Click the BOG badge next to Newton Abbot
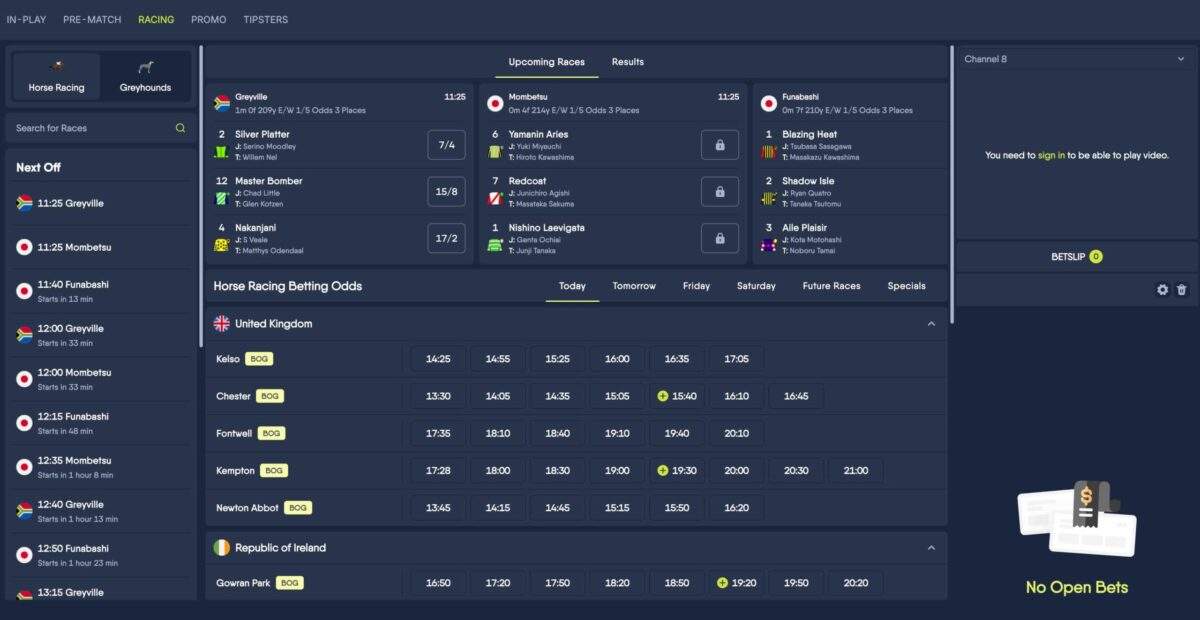The width and height of the screenshot is (1200, 620). point(298,508)
